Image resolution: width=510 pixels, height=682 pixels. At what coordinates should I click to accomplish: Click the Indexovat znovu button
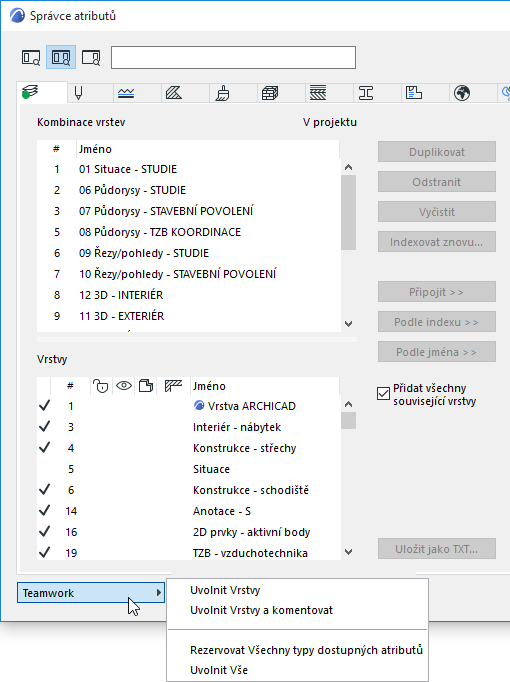(437, 242)
